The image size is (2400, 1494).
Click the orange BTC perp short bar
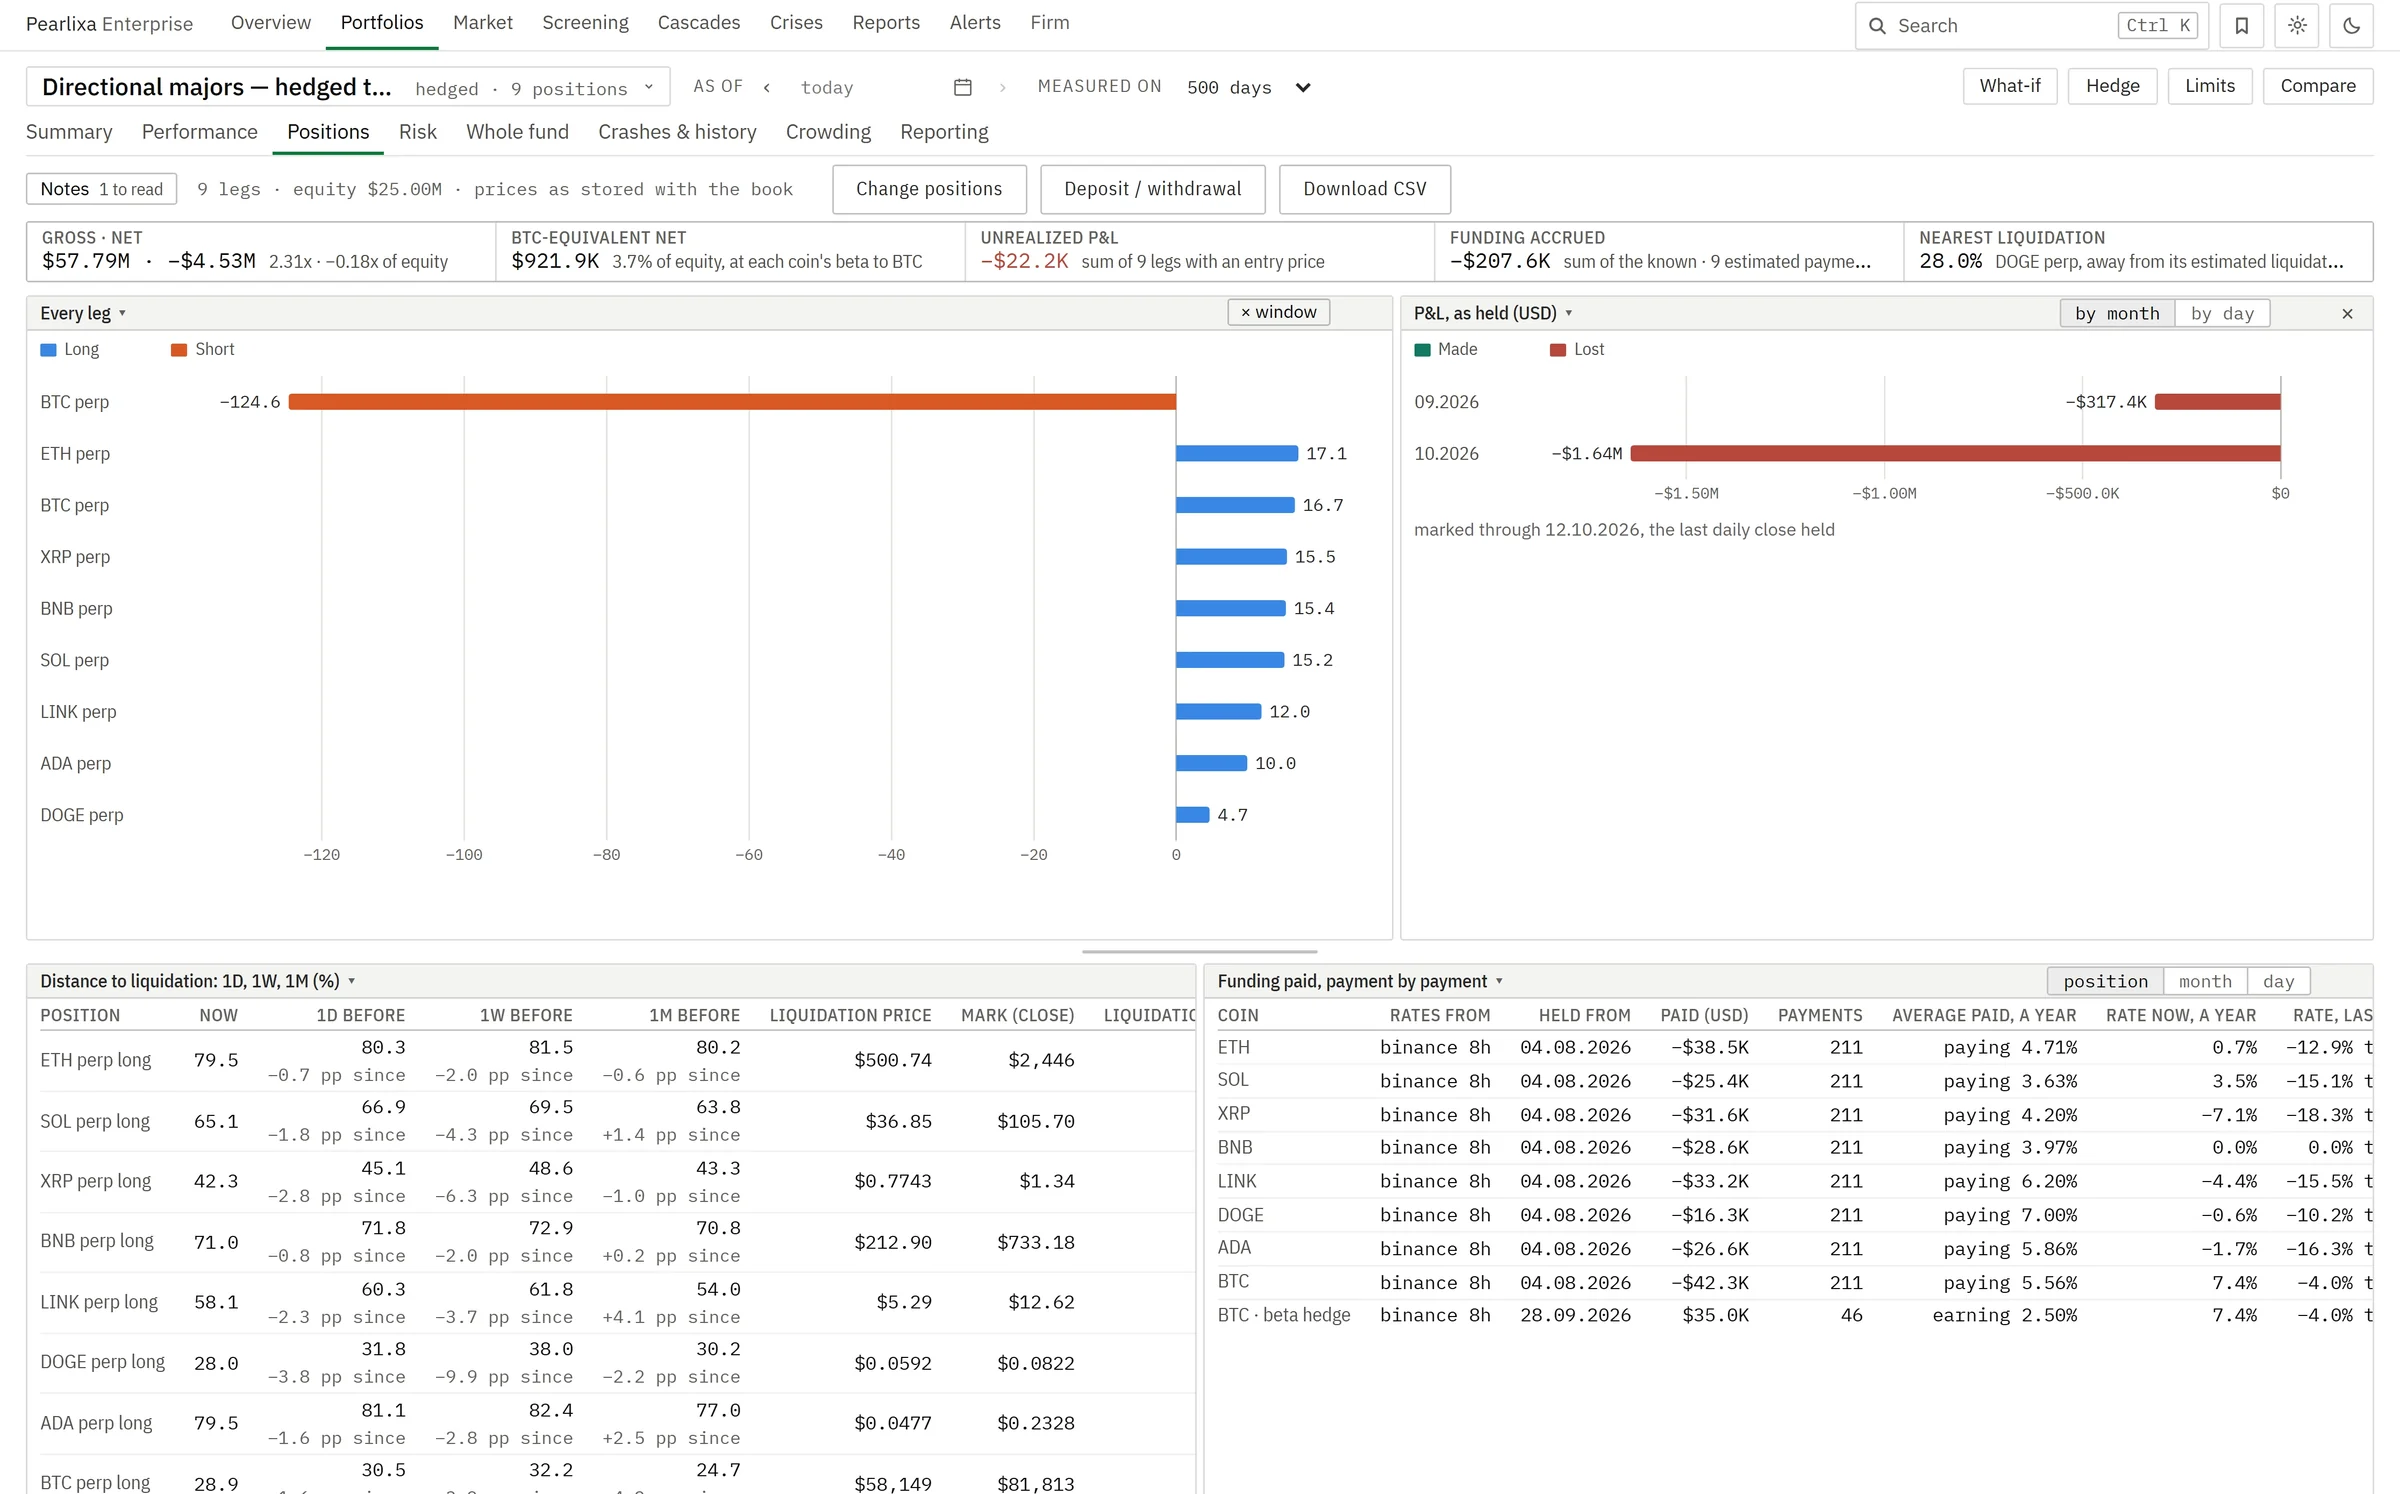point(732,402)
